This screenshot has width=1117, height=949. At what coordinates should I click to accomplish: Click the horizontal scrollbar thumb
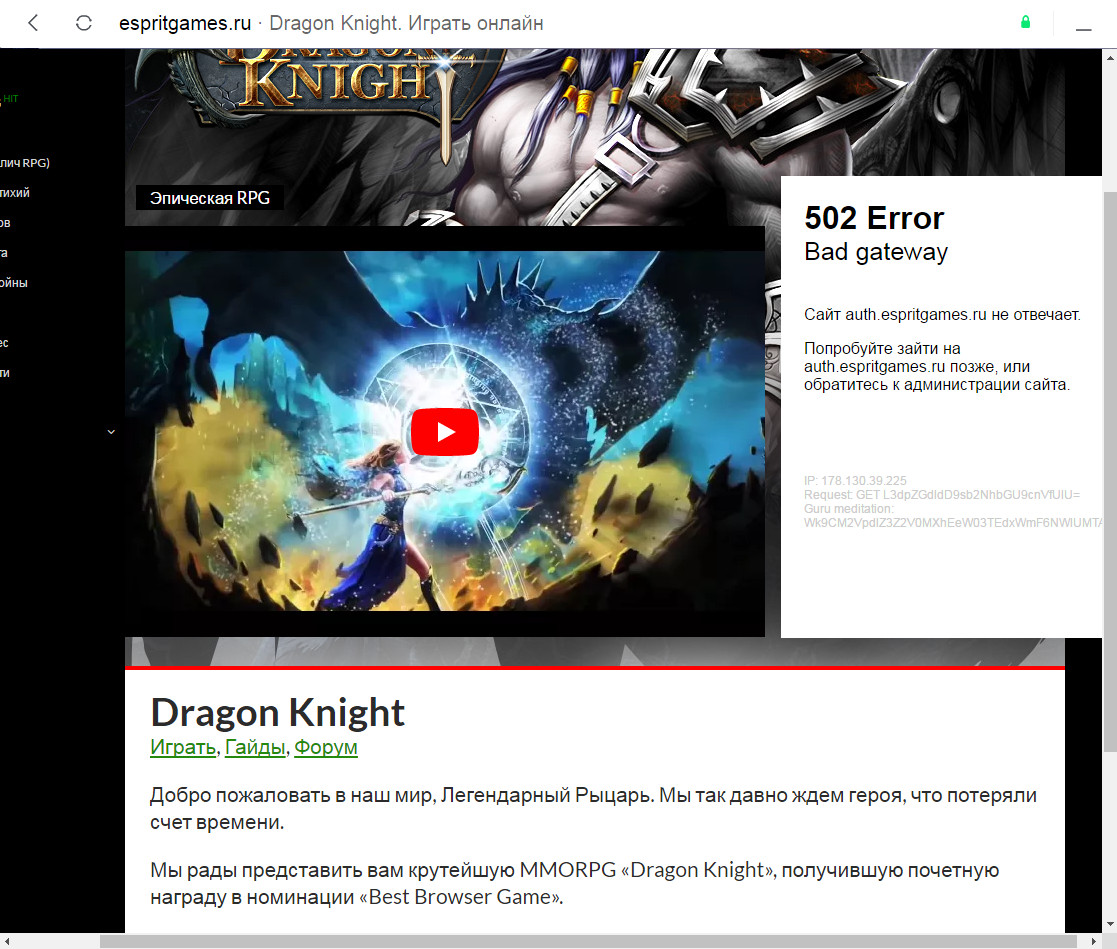tap(588, 941)
